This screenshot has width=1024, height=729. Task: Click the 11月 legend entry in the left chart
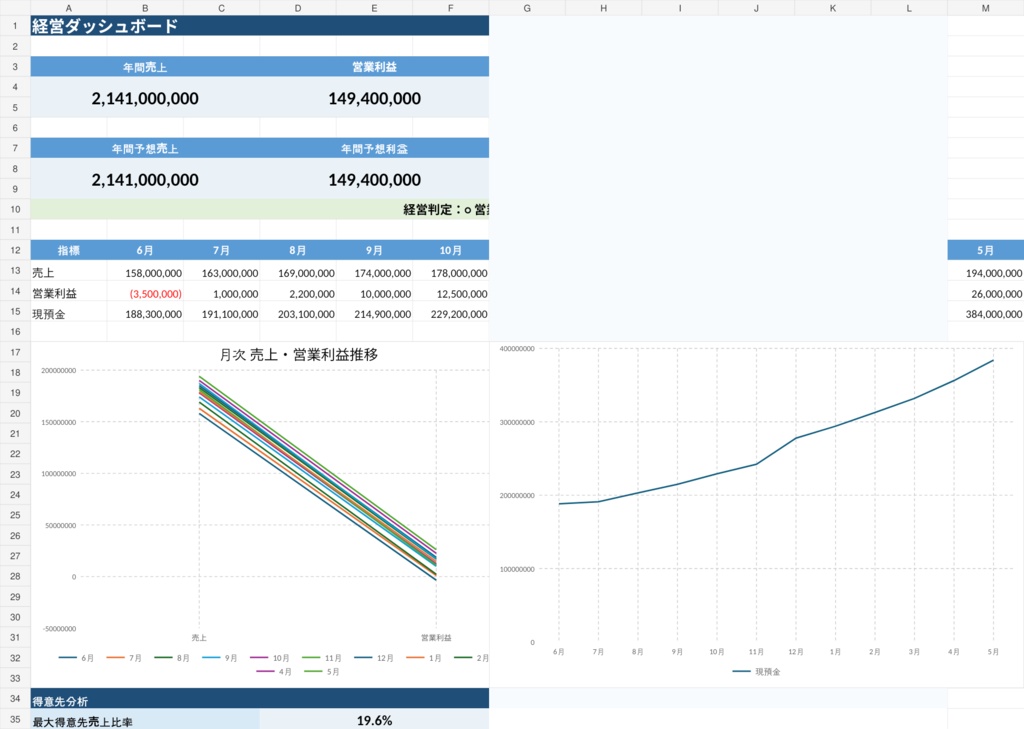(322, 658)
